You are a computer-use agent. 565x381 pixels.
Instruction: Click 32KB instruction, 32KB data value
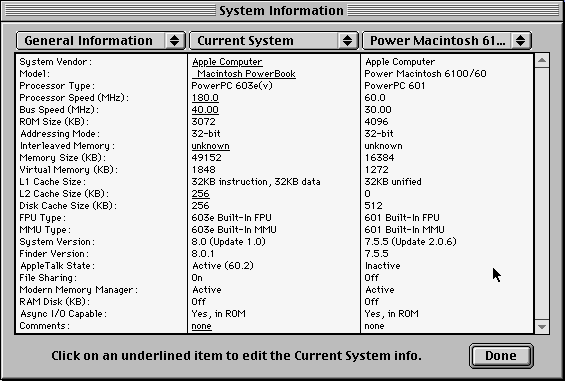click(x=256, y=182)
